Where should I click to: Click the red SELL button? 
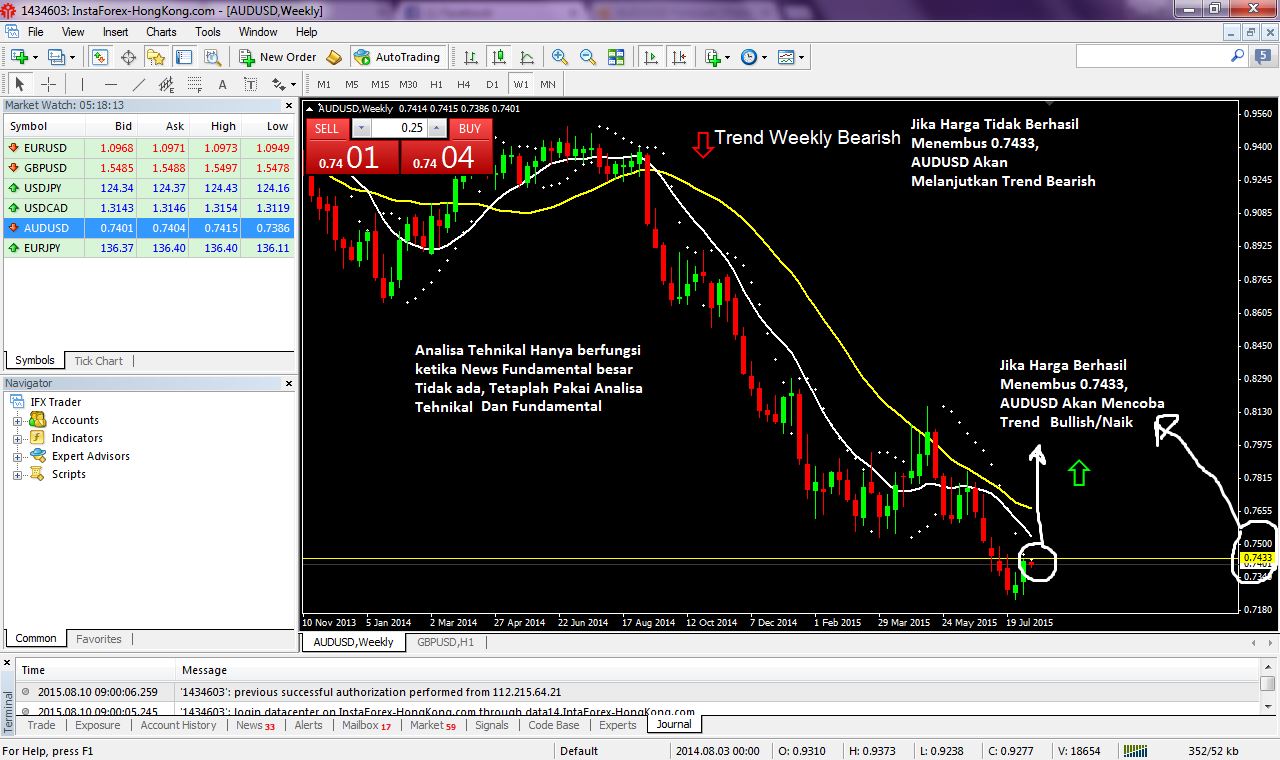327,128
